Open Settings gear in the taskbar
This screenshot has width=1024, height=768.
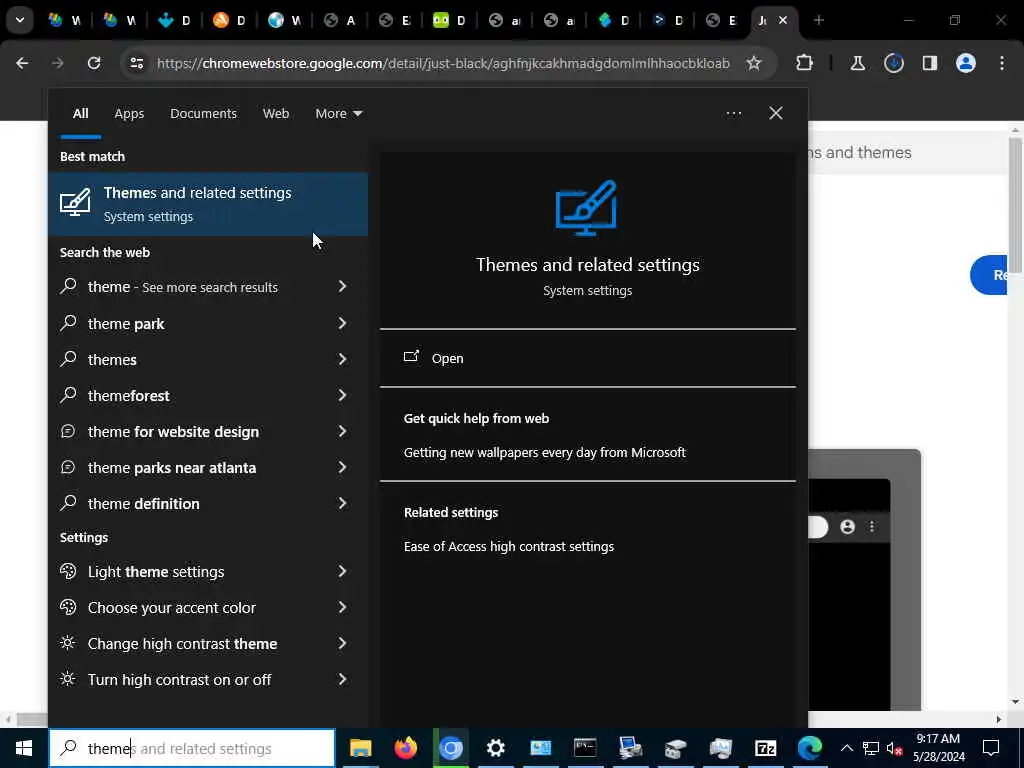pyautogui.click(x=496, y=748)
